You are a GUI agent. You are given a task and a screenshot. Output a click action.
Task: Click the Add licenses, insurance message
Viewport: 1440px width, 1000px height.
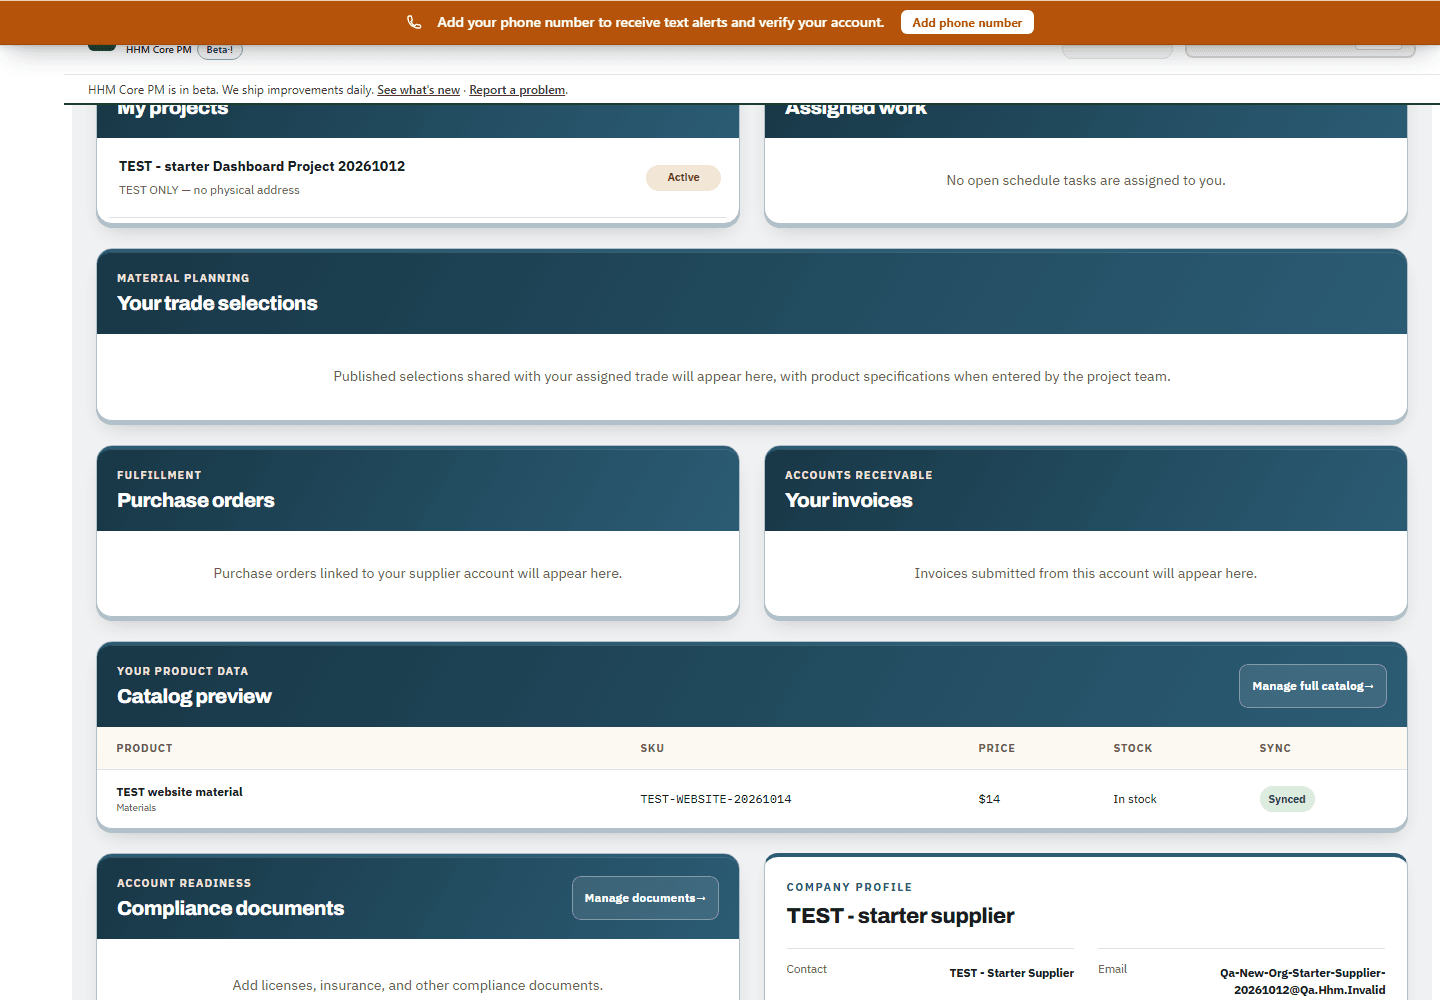click(x=418, y=986)
